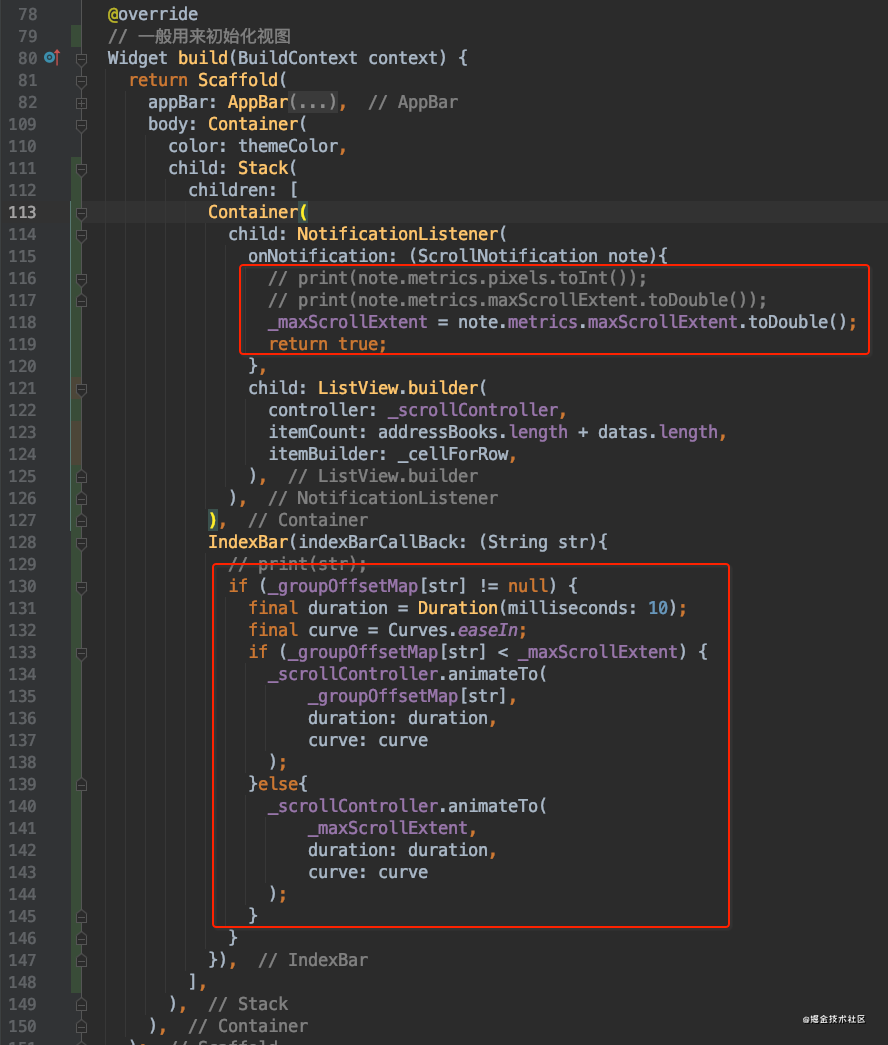Click '_cellForRow' on the itemBuilder line
This screenshot has height=1045, width=888.
tap(453, 454)
